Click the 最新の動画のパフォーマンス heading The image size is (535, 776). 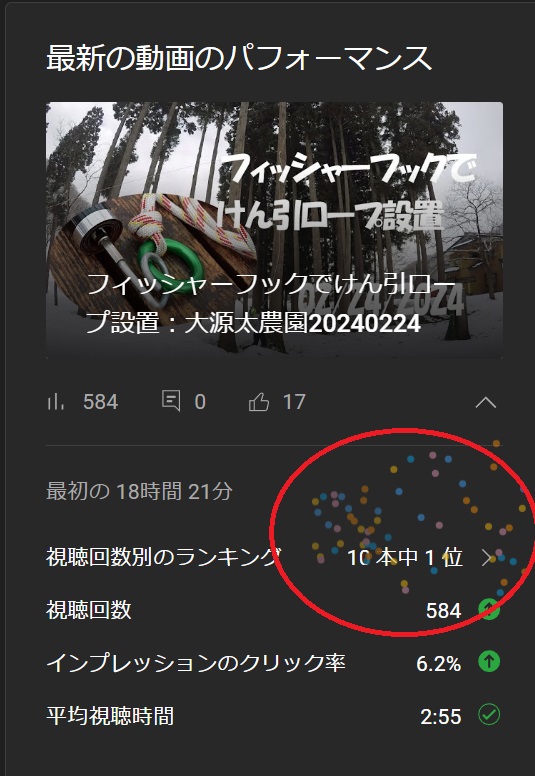239,59
